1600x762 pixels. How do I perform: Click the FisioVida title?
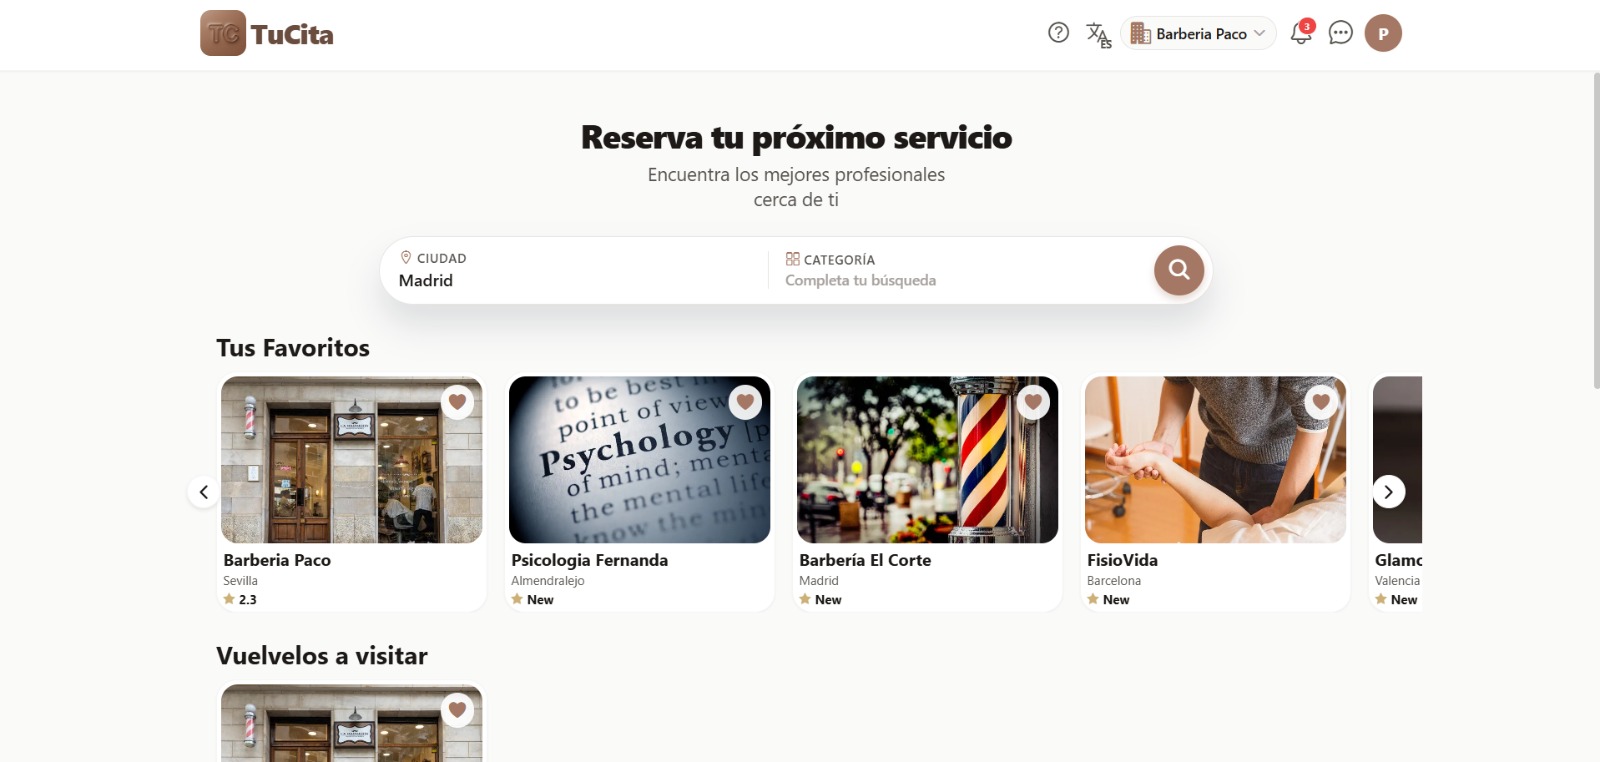(1122, 560)
